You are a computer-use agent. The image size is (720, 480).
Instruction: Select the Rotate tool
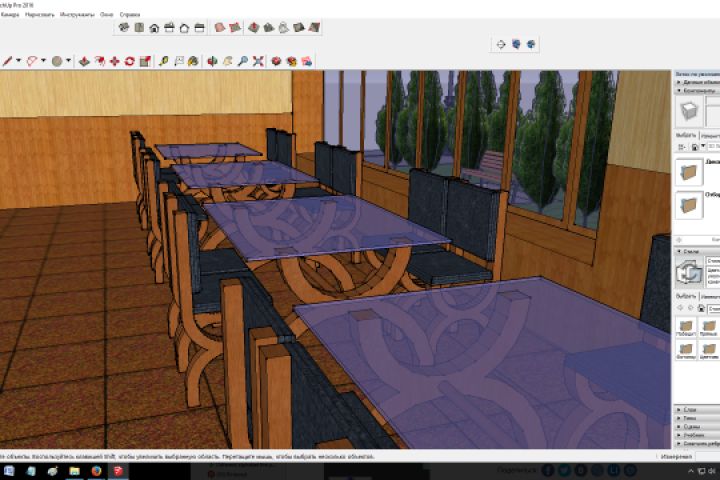pos(129,61)
